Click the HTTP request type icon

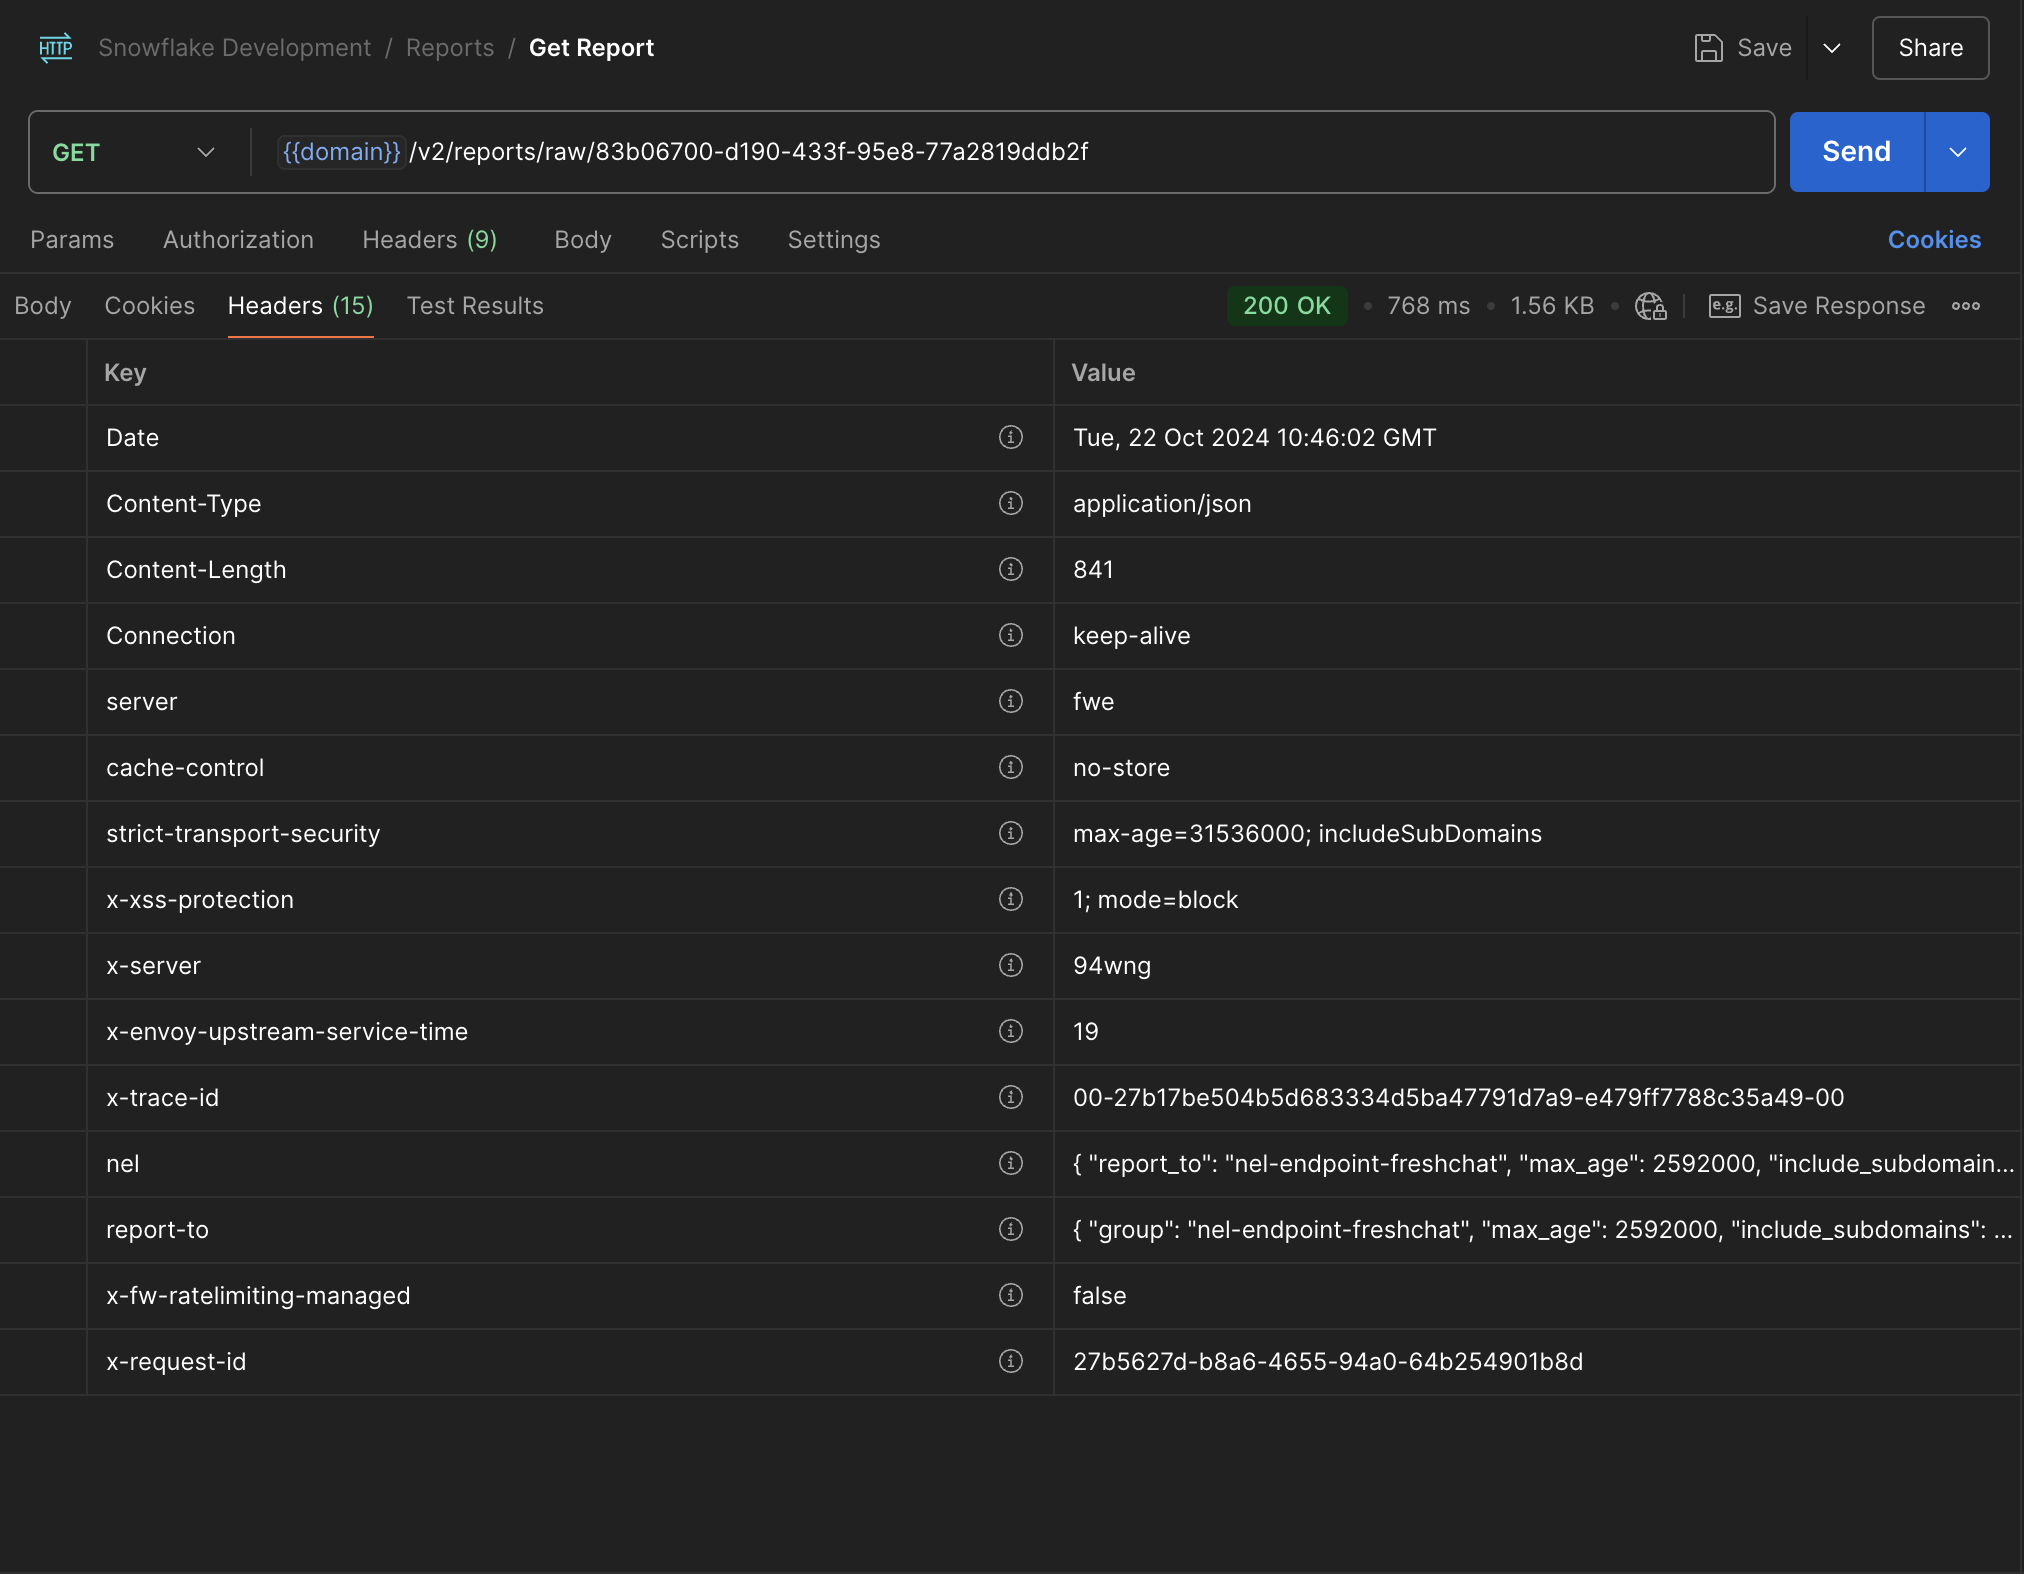pyautogui.click(x=56, y=48)
